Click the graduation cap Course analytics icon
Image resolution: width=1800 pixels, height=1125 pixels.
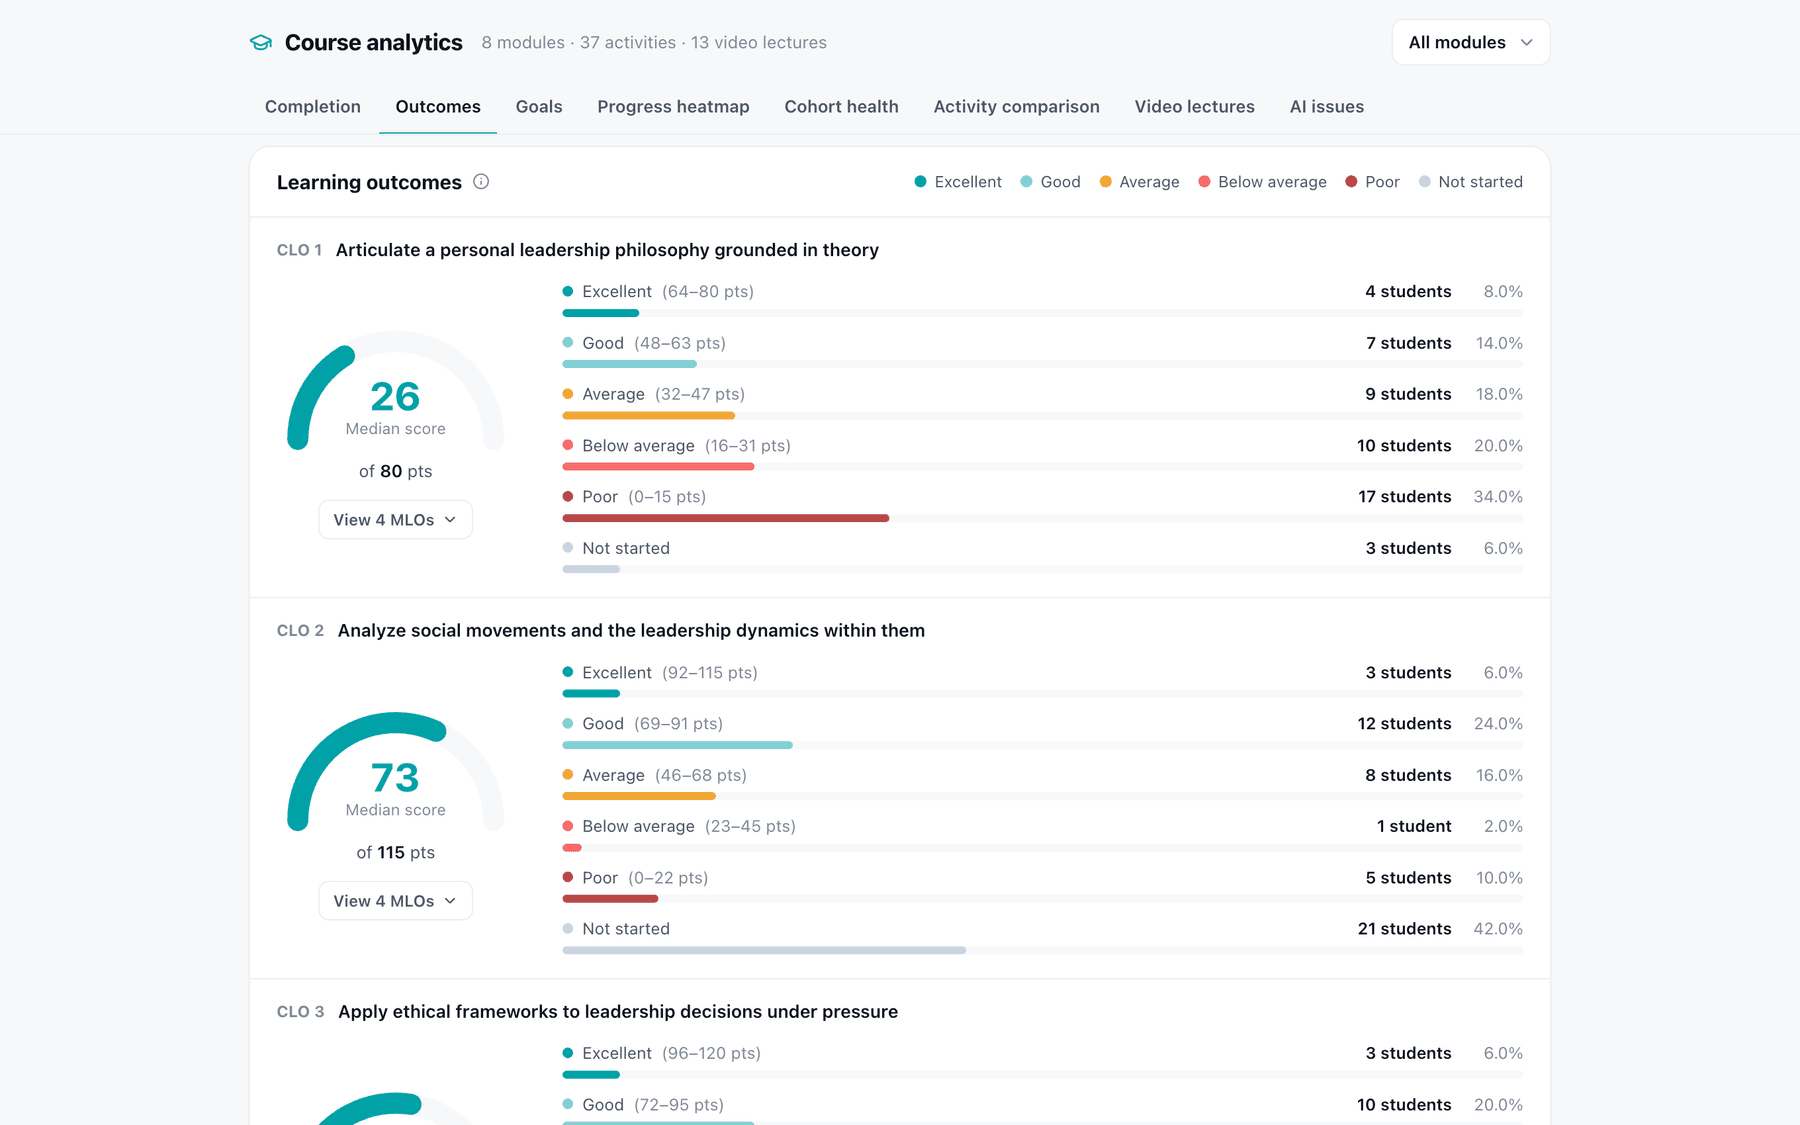click(261, 42)
